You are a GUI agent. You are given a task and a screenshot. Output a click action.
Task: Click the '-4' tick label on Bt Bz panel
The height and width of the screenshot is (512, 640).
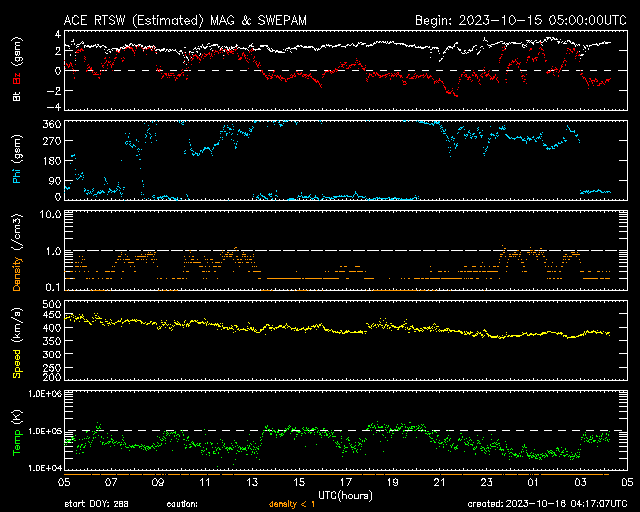53,107
